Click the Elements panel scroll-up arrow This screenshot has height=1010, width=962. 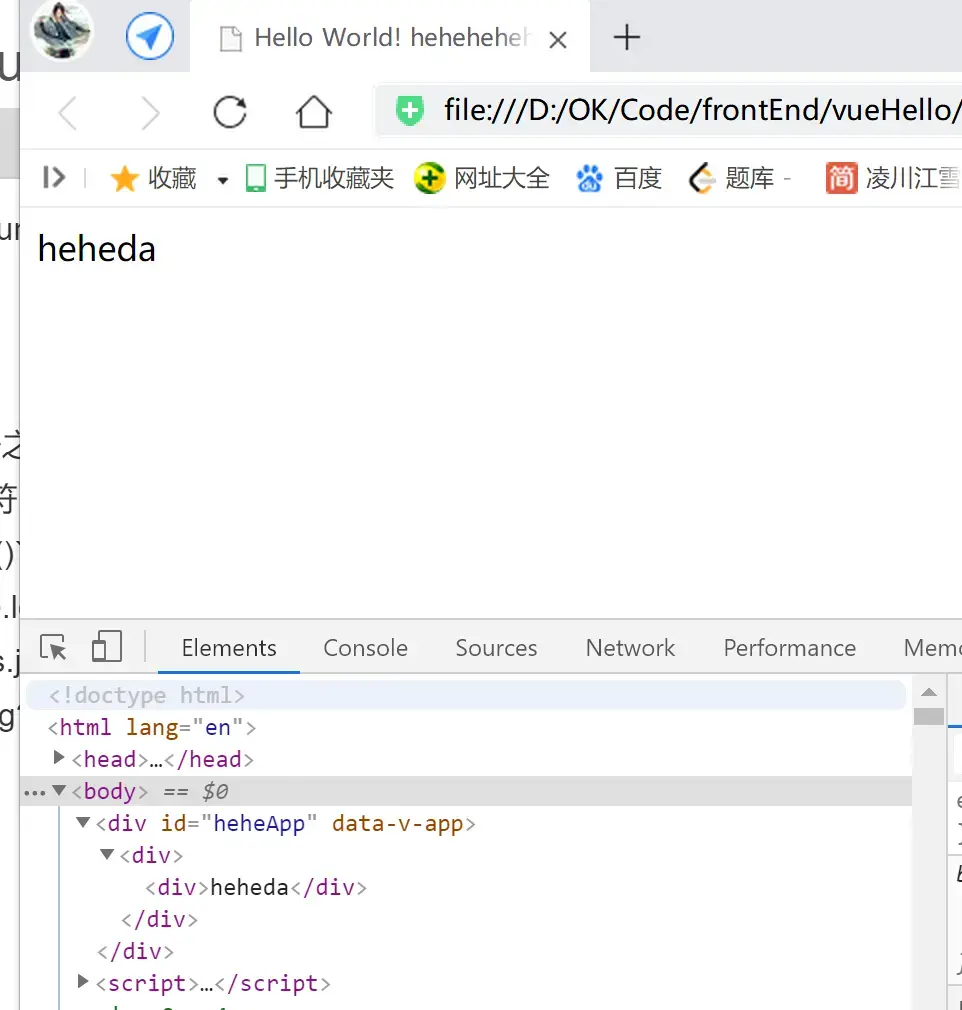pyautogui.click(x=928, y=692)
